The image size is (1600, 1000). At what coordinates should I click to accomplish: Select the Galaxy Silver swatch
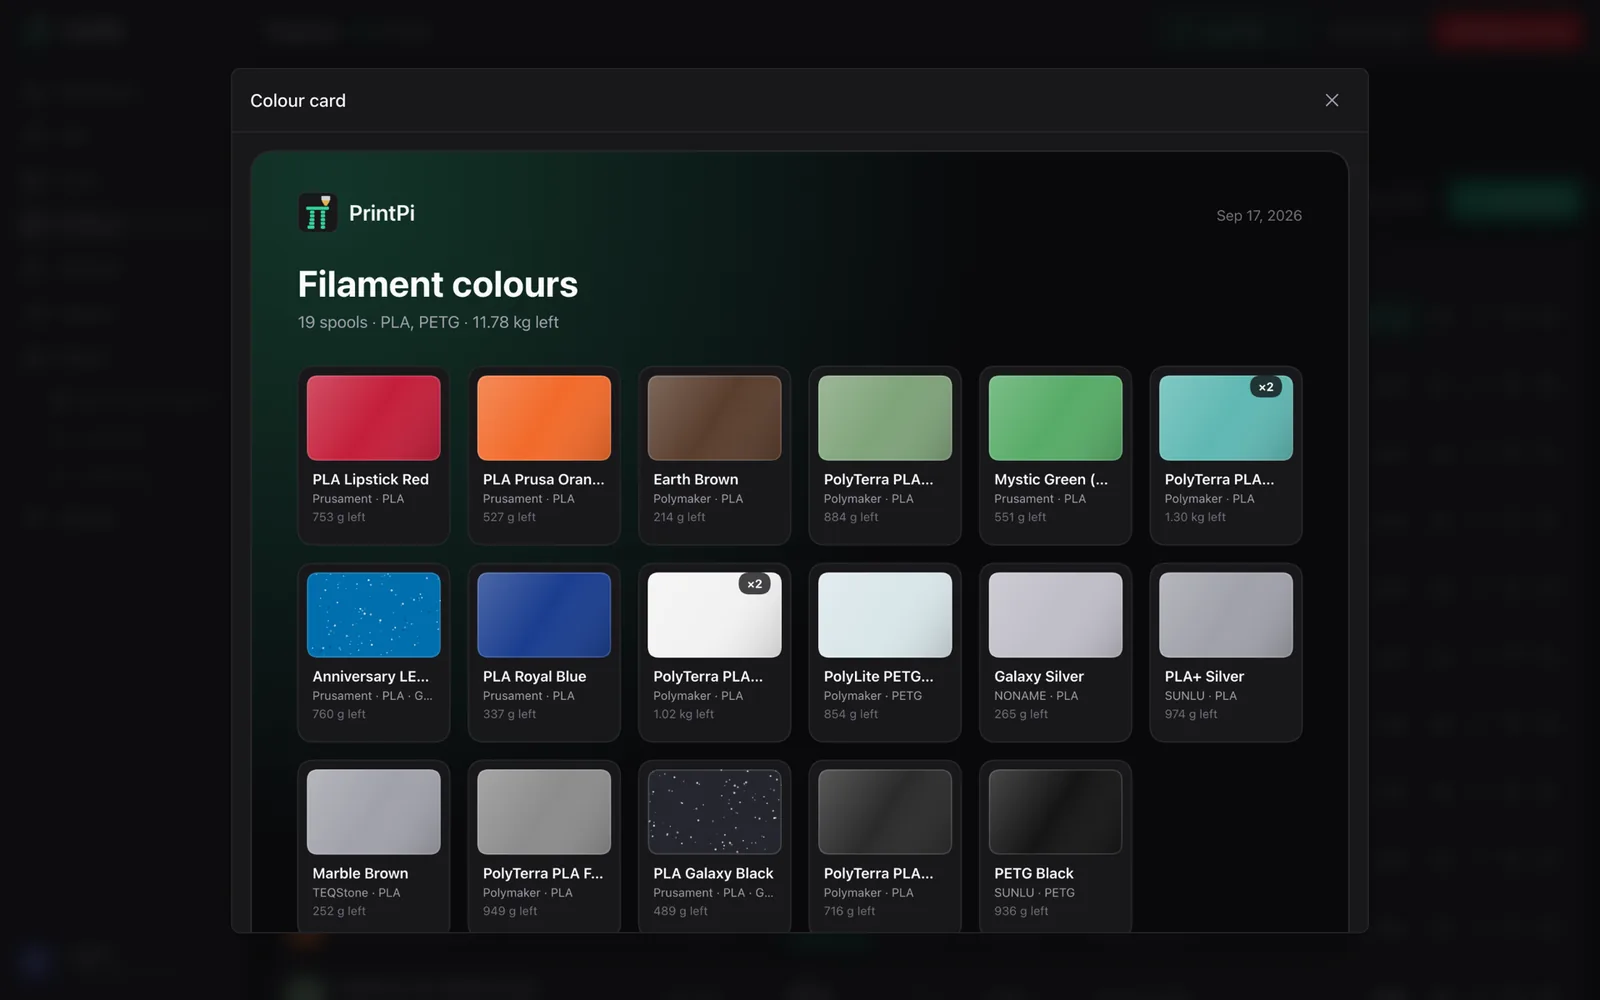point(1055,615)
